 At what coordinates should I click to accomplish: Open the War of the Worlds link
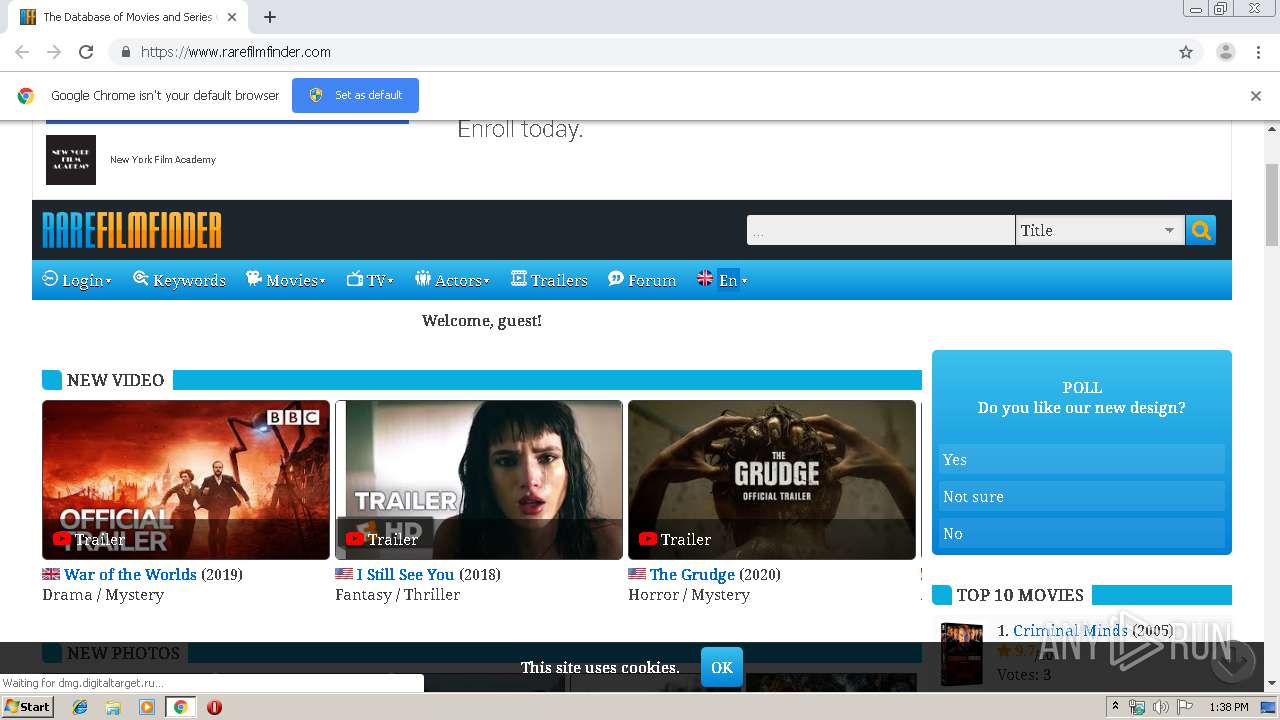(130, 574)
